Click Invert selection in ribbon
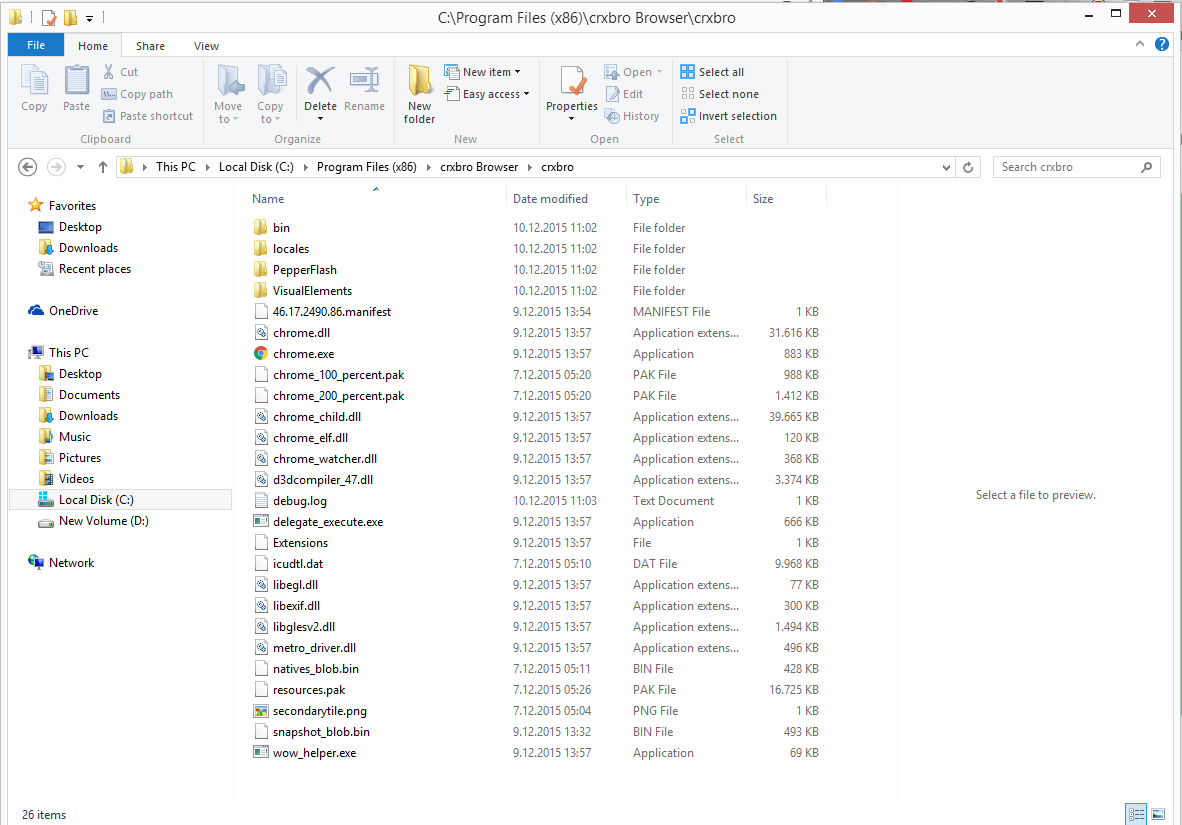1182x825 pixels. 728,116
